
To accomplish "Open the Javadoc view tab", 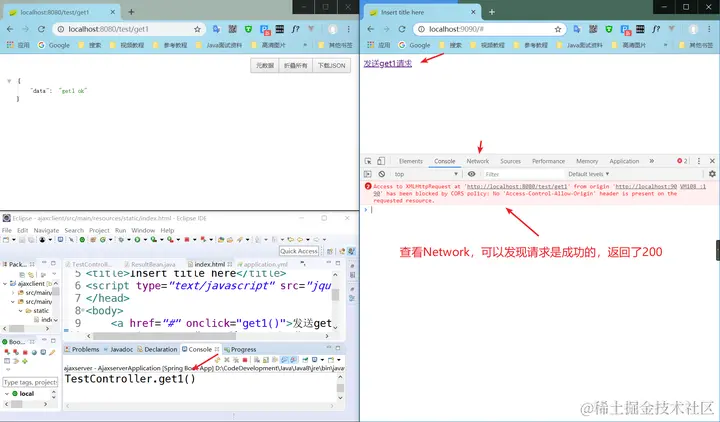I will [118, 349].
